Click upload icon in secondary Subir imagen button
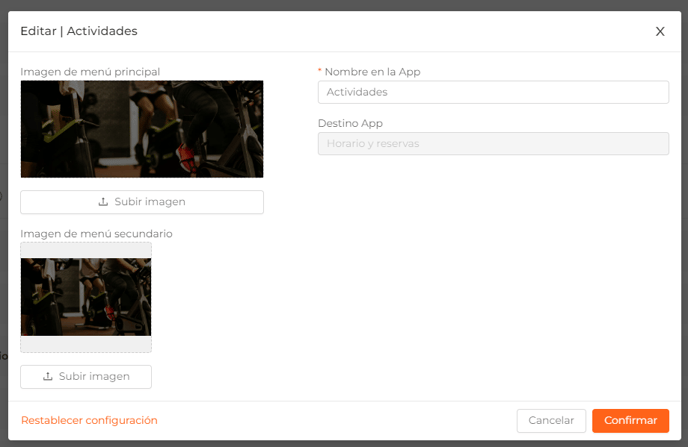Image resolution: width=688 pixels, height=447 pixels. (48, 376)
